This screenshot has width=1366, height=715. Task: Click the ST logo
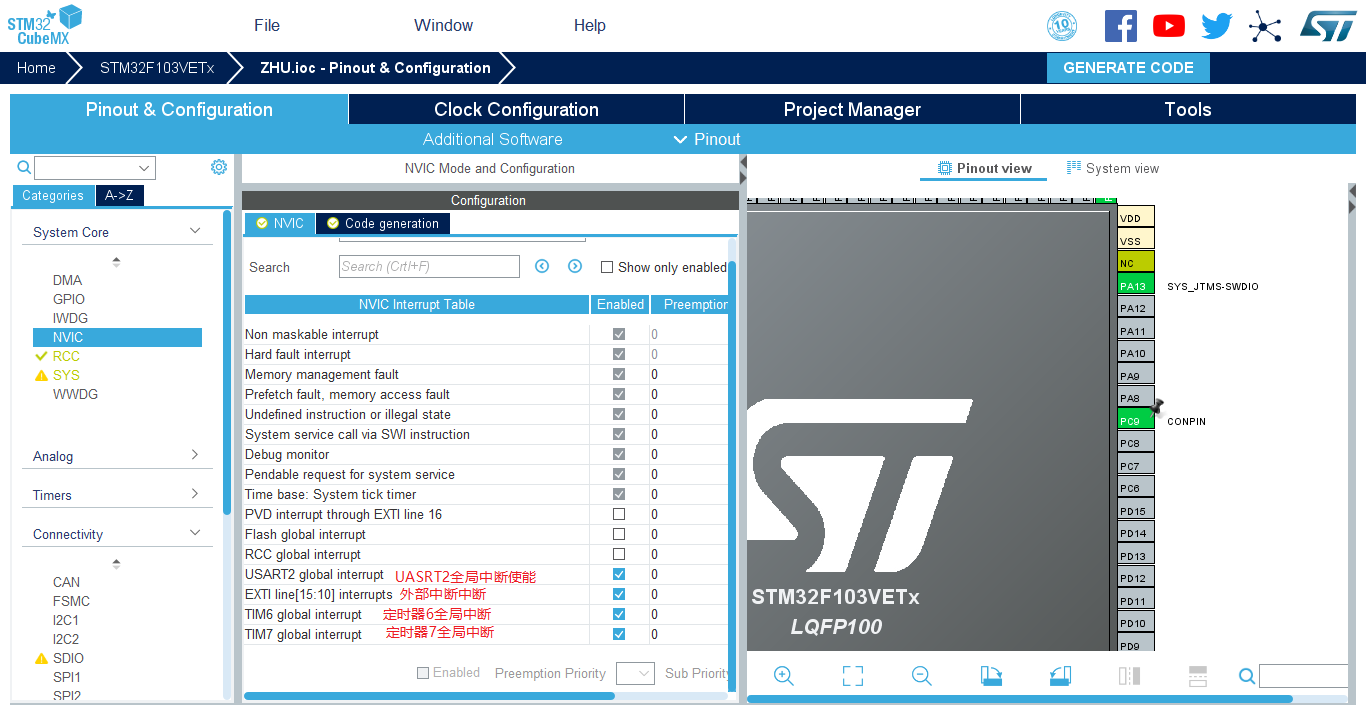point(1328,26)
